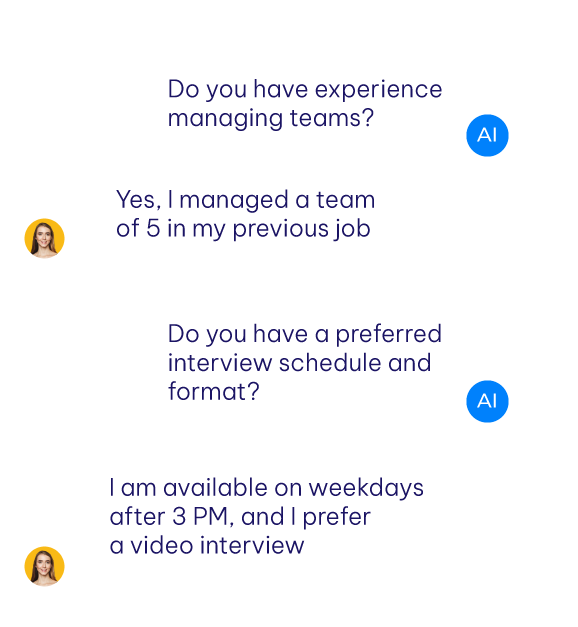578x627 pixels.
Task: Click the text "managing teams?"
Action: 271,119
